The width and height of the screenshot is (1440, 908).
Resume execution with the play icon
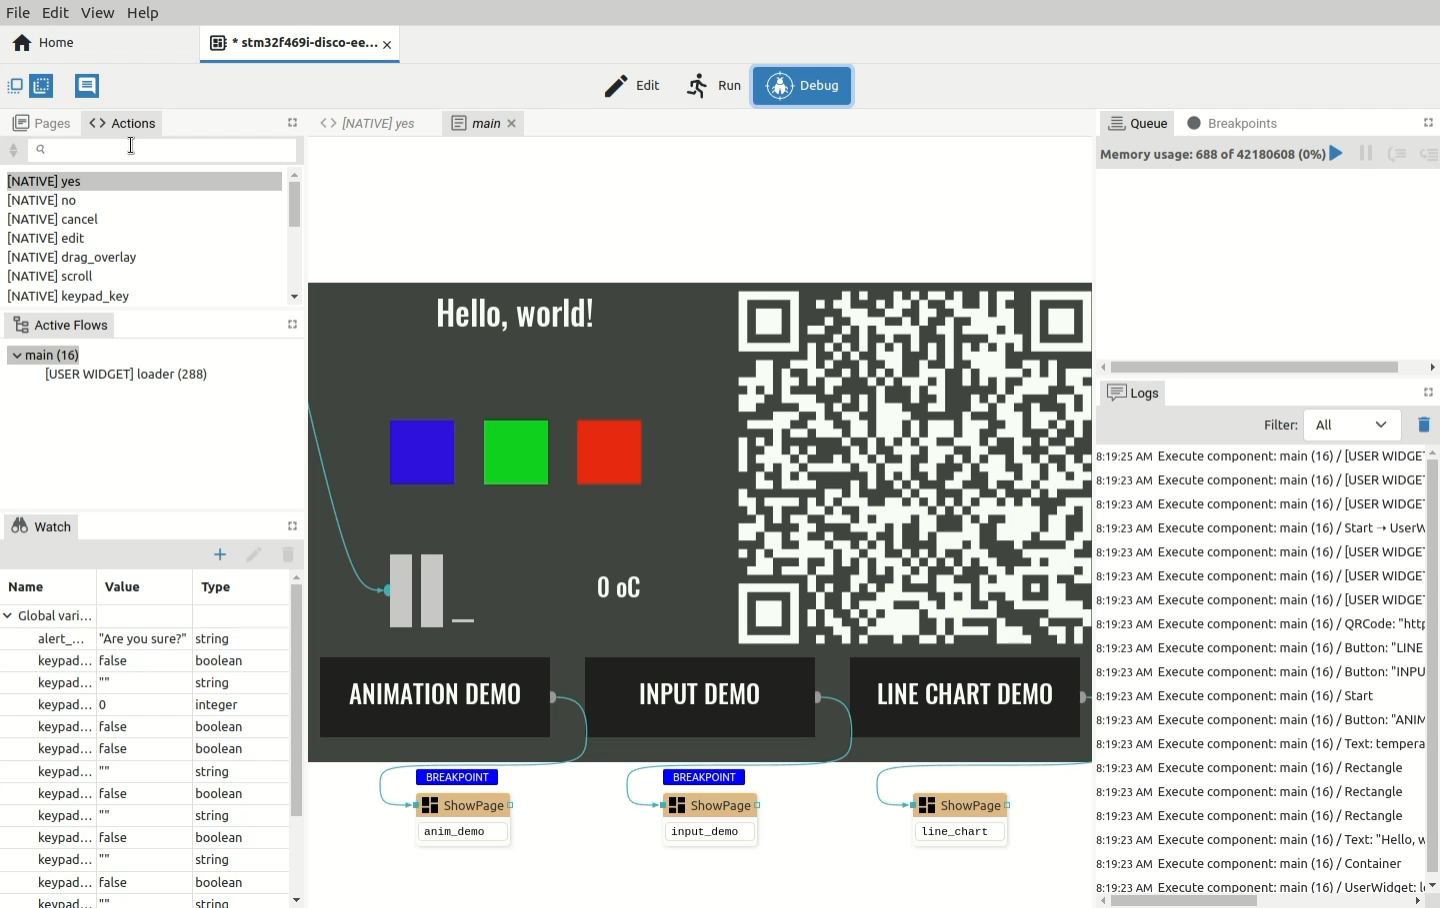1337,153
